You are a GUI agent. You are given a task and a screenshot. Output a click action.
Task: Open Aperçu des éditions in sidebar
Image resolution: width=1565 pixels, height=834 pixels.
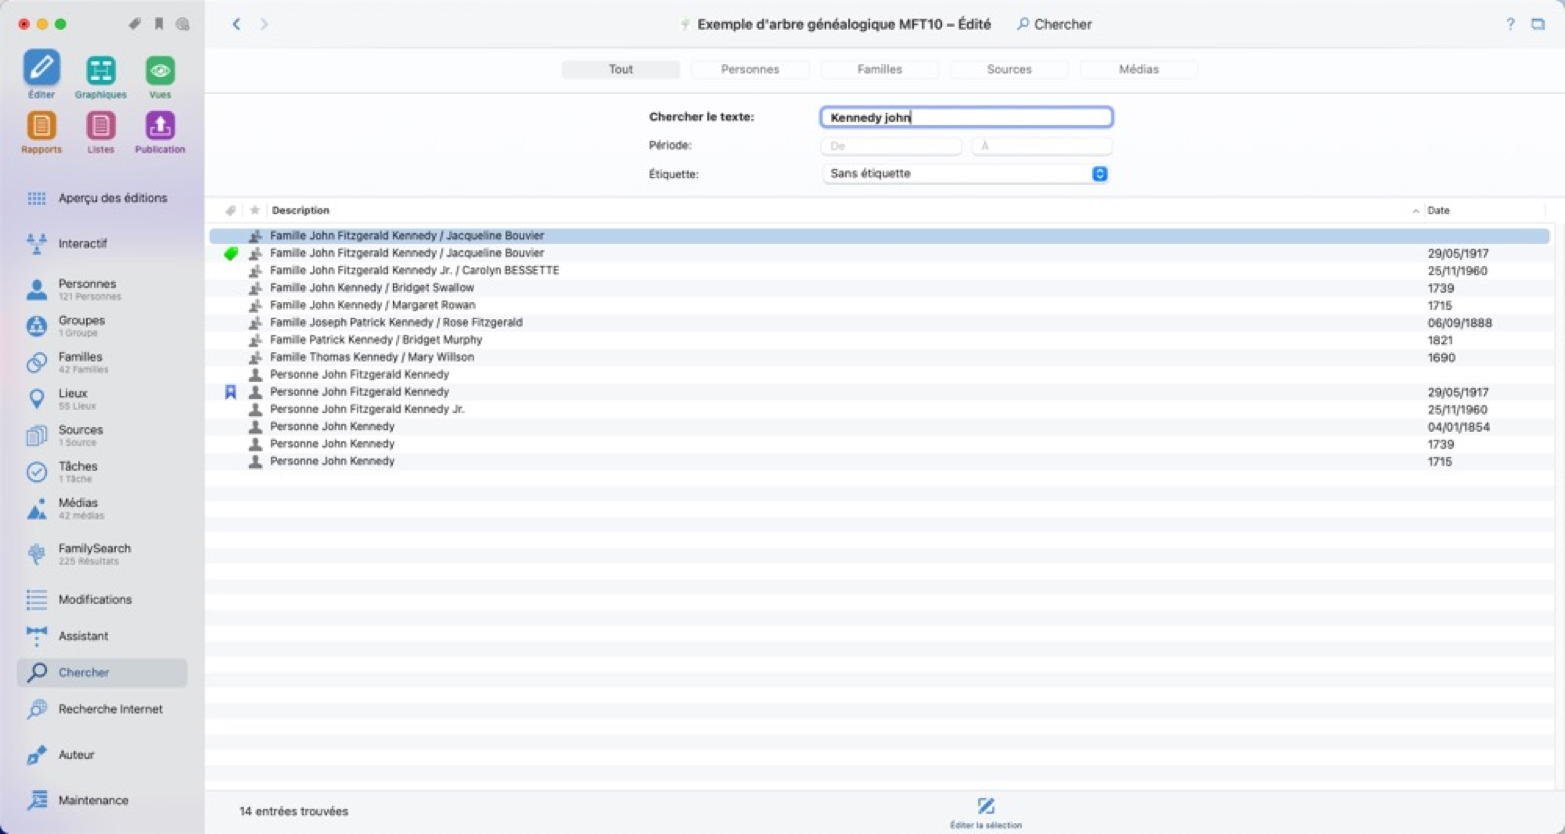coord(102,198)
